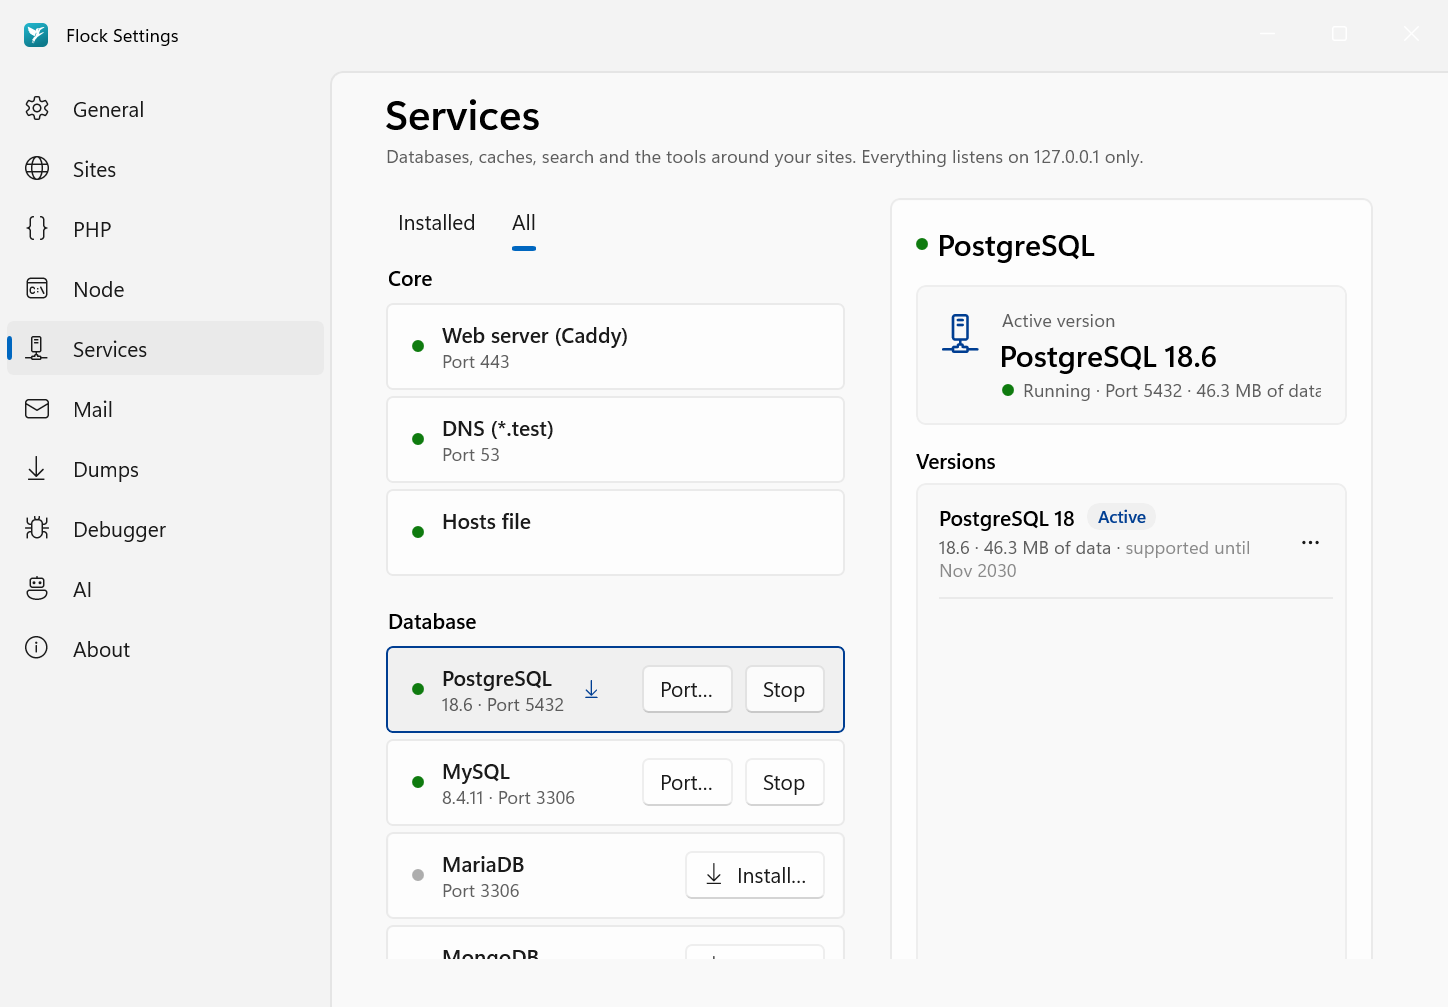Click the Versions section heading
The image size is (1448, 1007).
point(956,462)
